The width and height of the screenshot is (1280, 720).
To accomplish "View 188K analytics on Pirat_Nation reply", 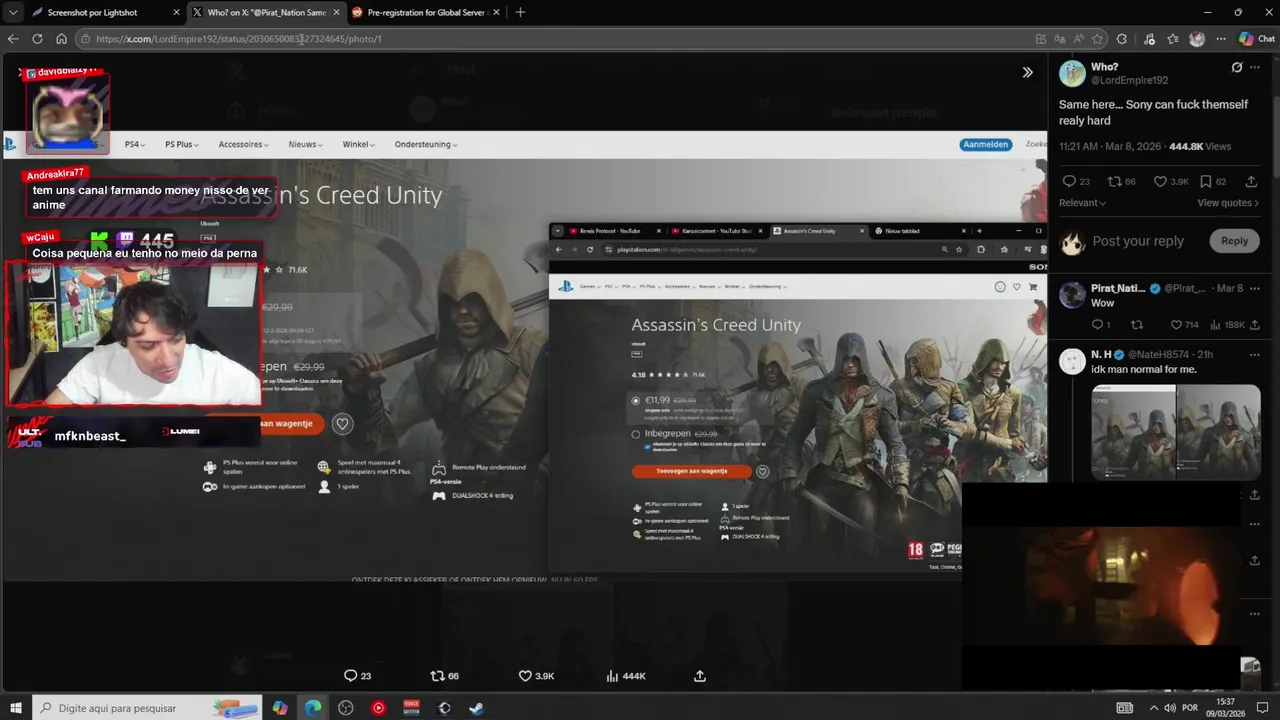I will [x=1226, y=325].
